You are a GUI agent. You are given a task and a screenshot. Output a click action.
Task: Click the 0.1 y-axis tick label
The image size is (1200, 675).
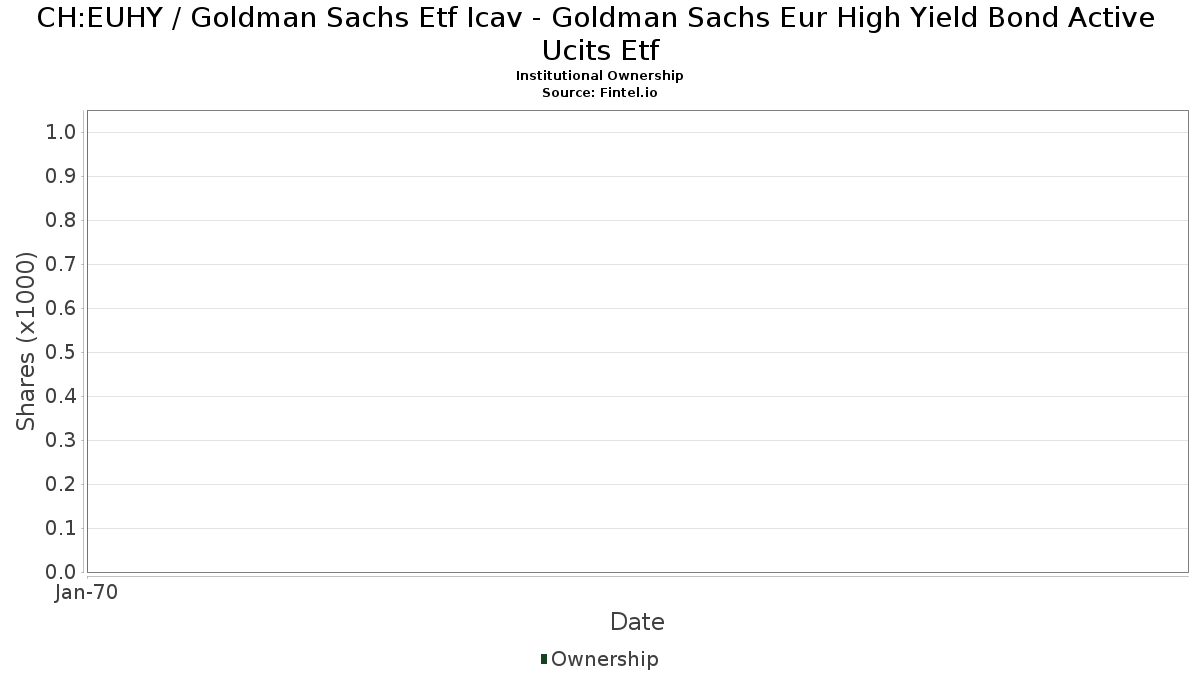[62, 528]
